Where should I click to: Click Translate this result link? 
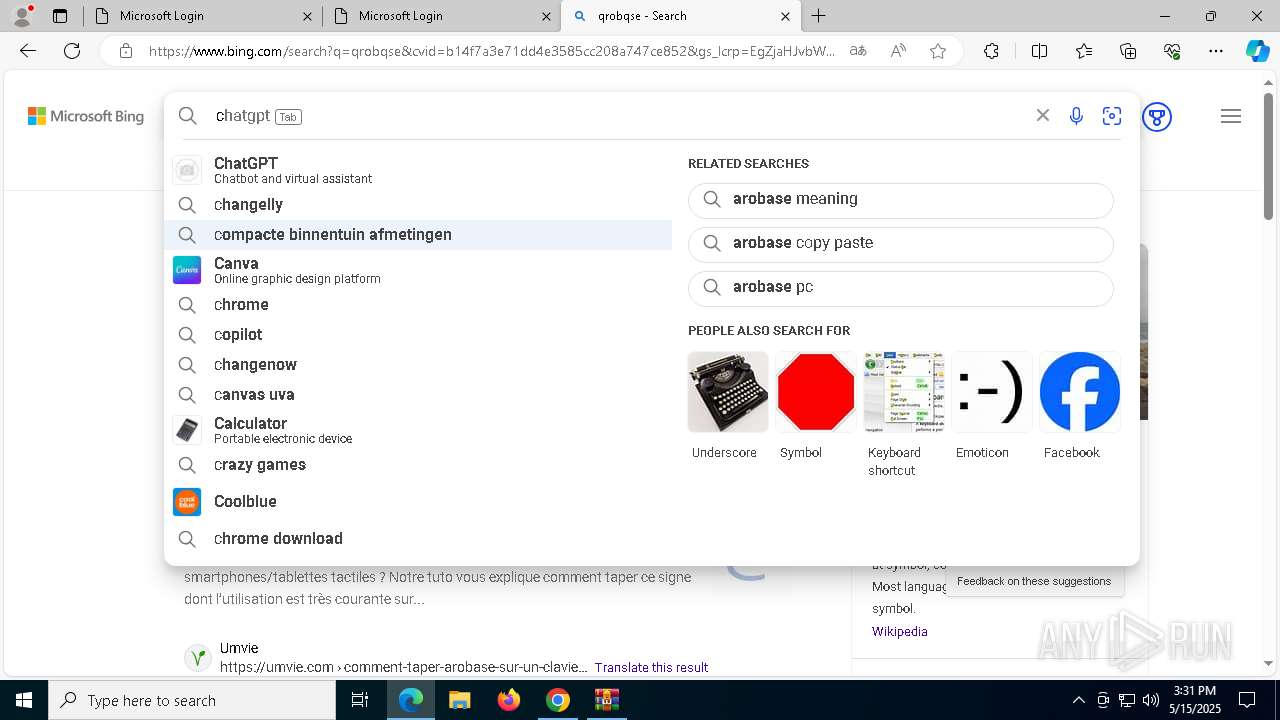(651, 667)
